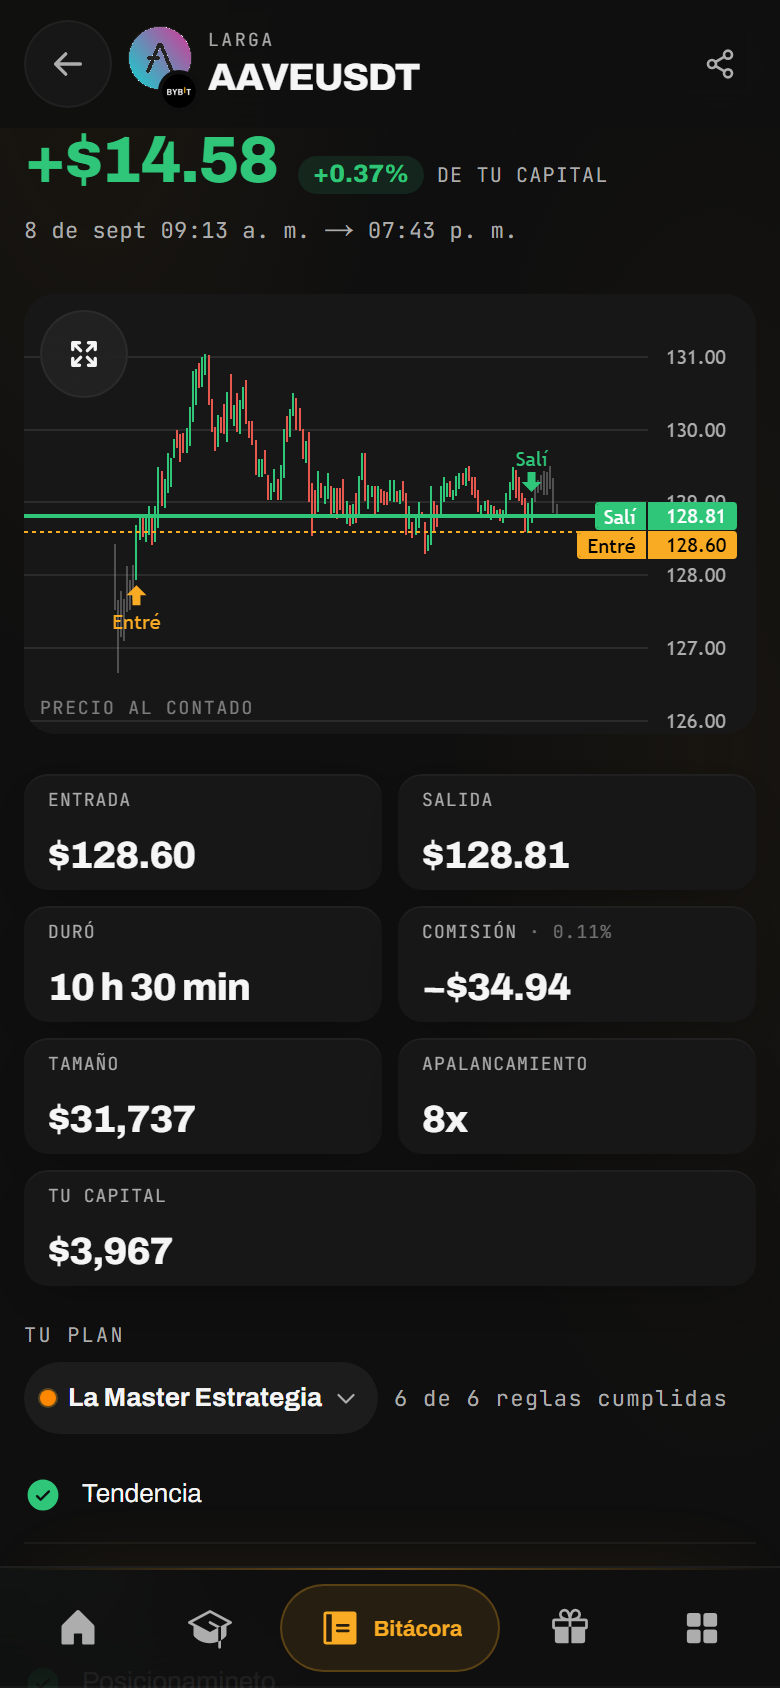Select the APALANCAMIENTO 8x card

[x=577, y=1096]
